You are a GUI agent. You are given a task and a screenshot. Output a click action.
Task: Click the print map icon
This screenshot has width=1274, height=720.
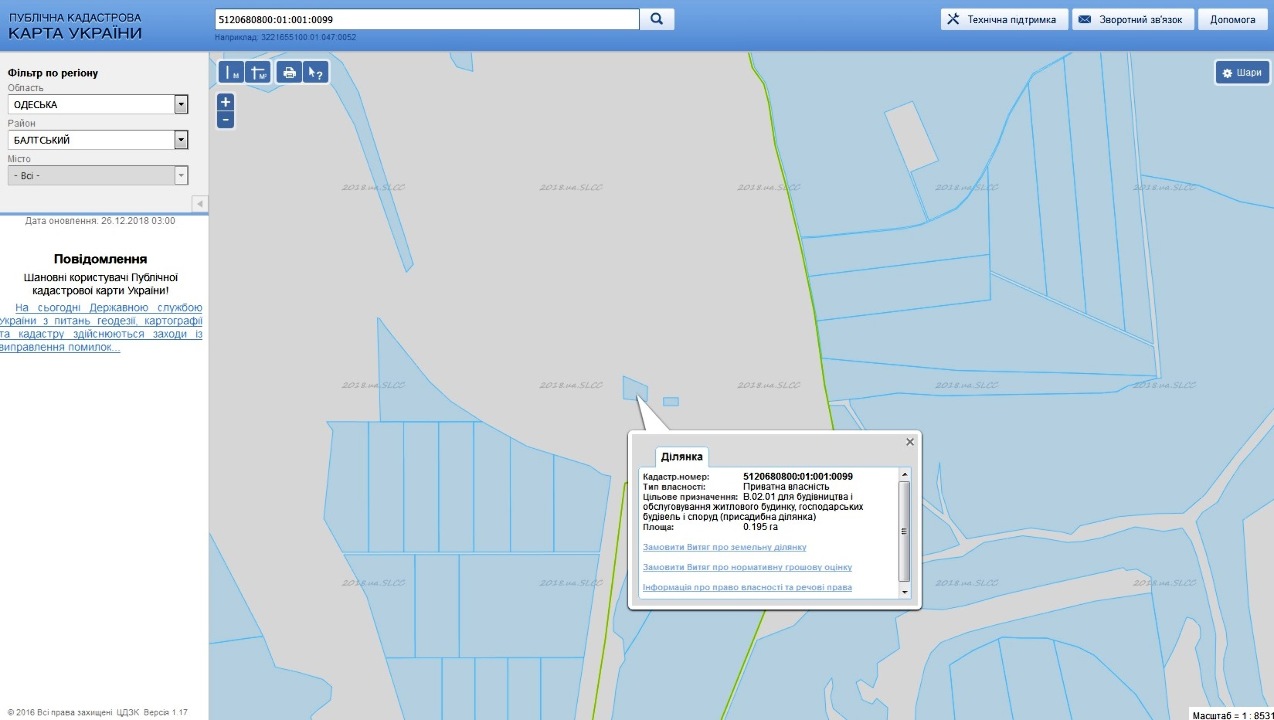(x=290, y=72)
